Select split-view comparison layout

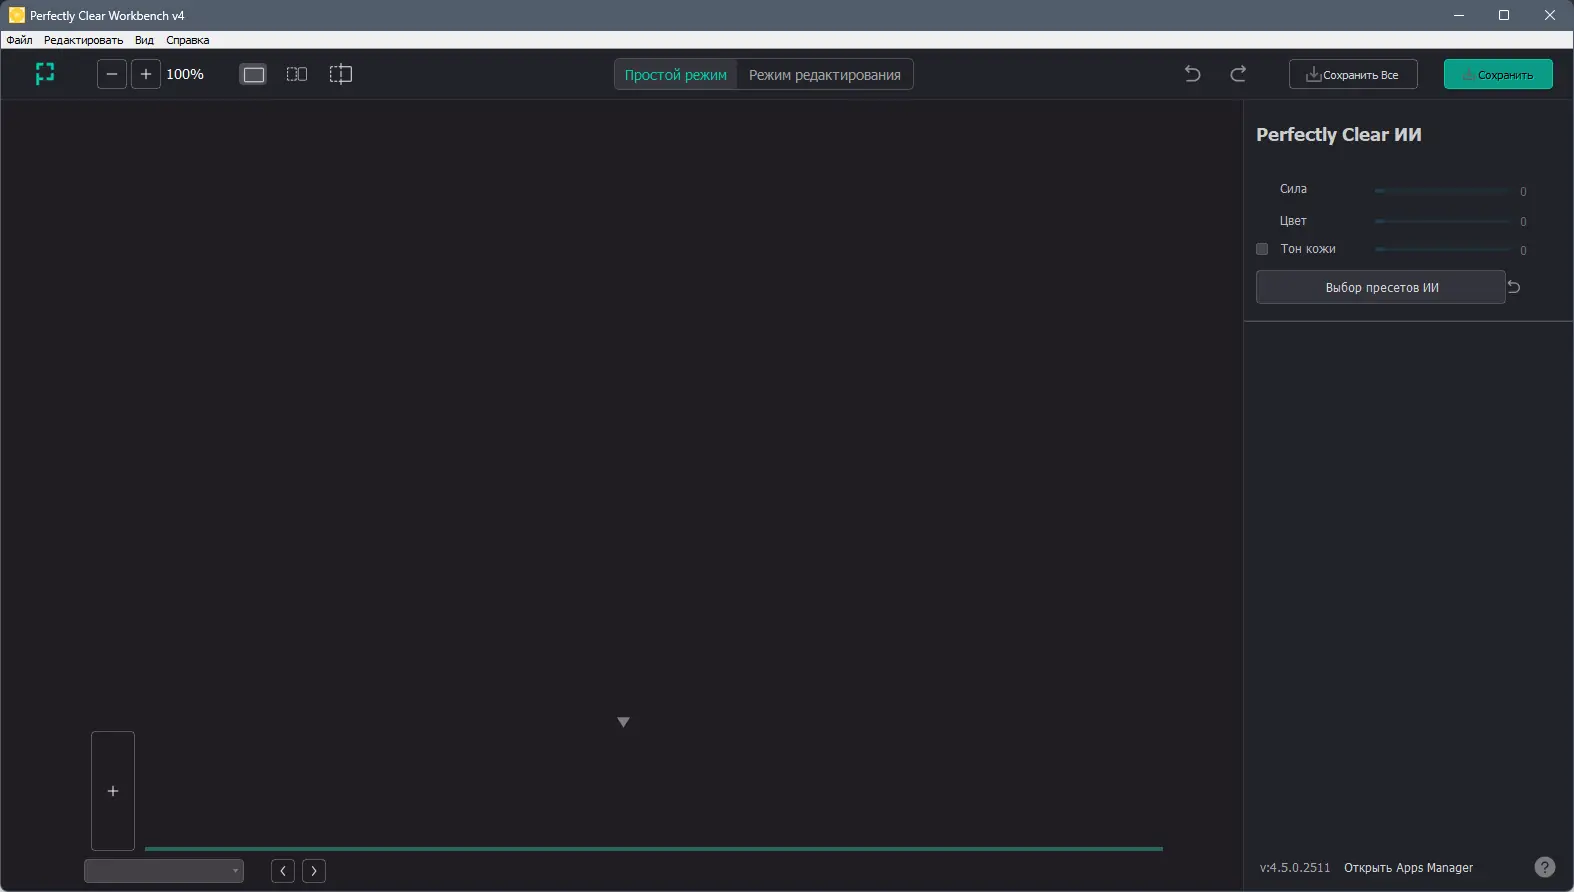coord(341,74)
